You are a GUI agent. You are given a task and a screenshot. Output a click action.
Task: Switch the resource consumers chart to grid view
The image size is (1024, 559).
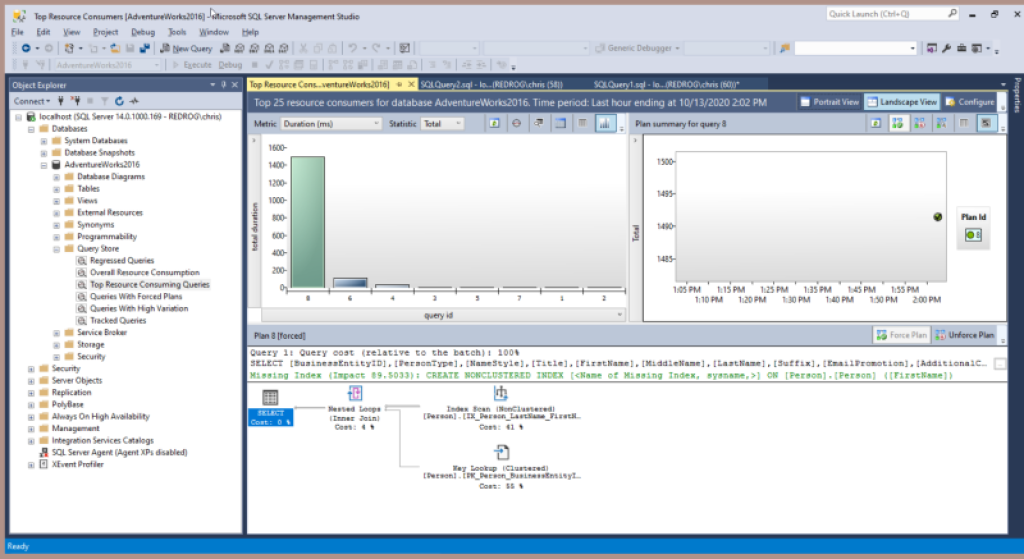[583, 123]
